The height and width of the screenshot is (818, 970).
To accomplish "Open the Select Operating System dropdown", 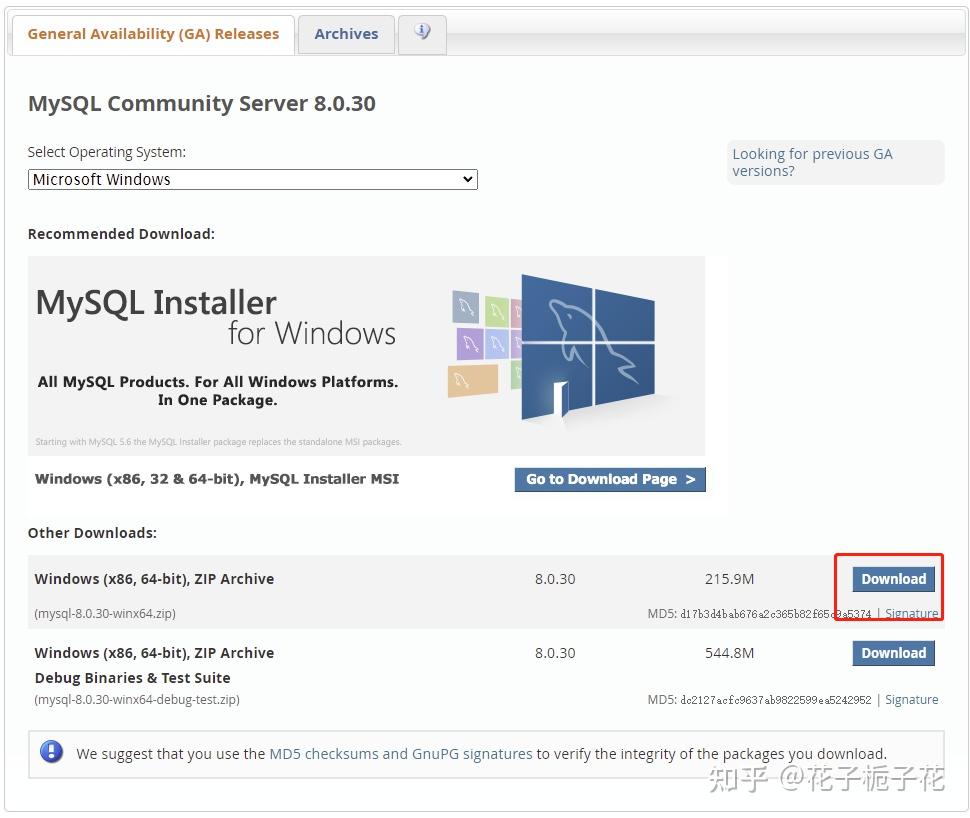I will [x=252, y=179].
